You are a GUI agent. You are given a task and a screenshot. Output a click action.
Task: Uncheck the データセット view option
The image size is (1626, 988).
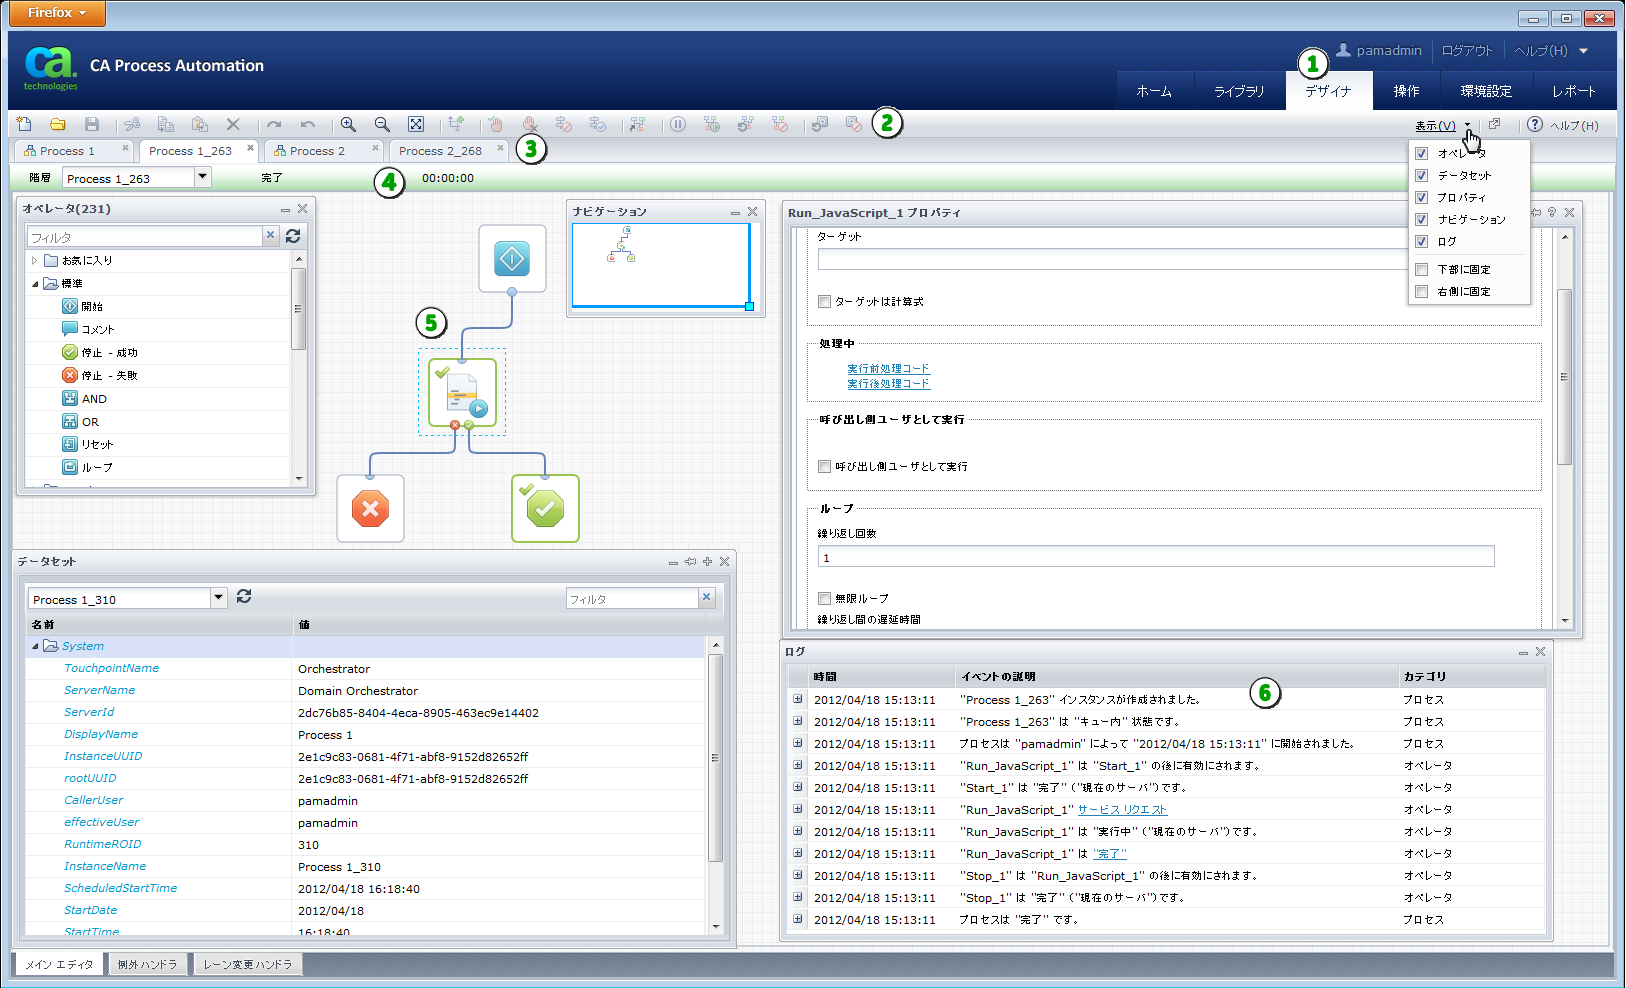pos(1421,175)
